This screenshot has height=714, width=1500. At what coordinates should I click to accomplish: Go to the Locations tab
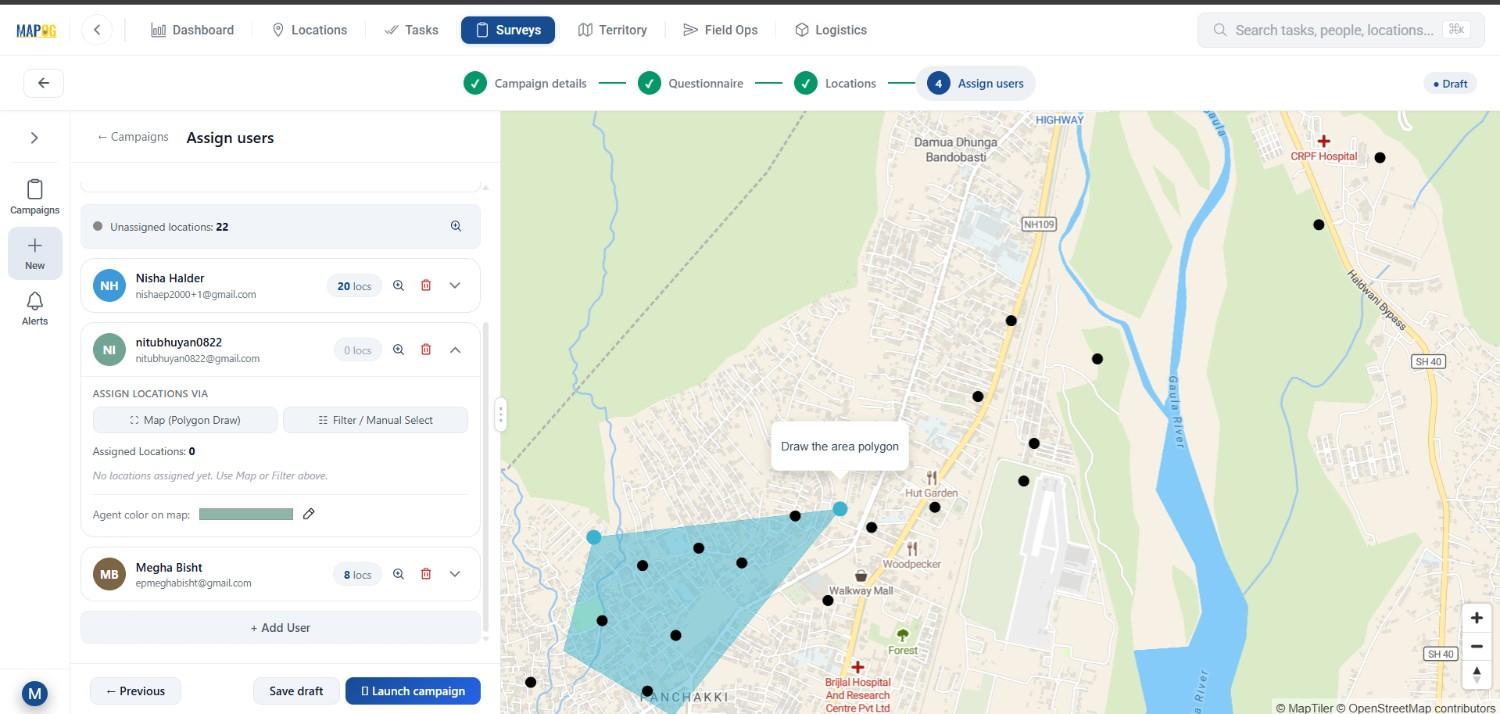pyautogui.click(x=309, y=30)
